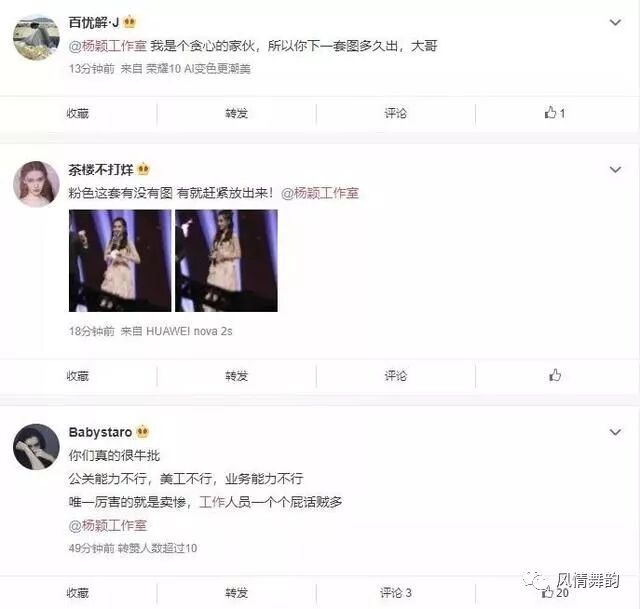Click 评论 under 百忧解·J post
640x609 pixels.
pyautogui.click(x=396, y=113)
